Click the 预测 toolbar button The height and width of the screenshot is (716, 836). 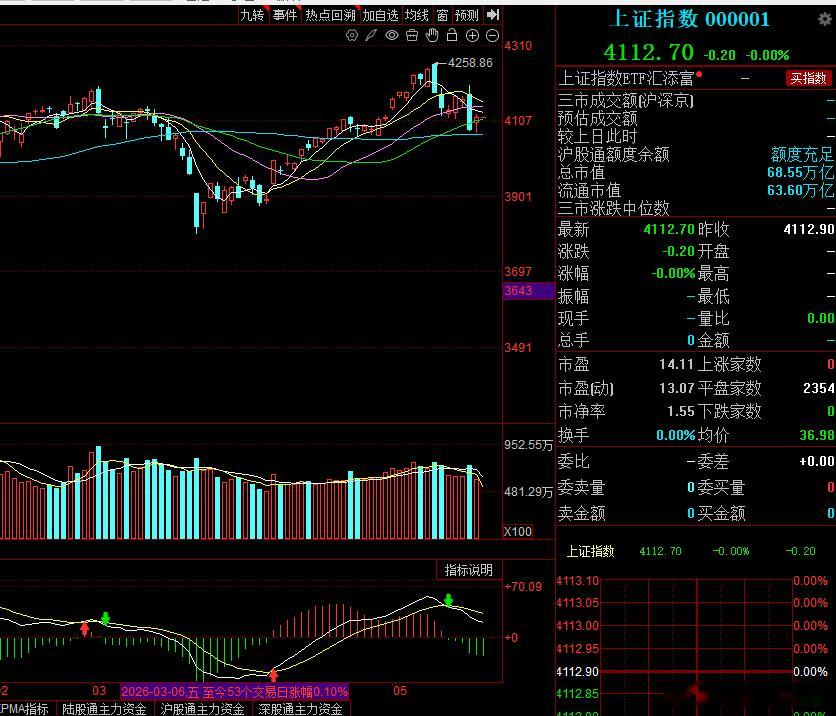click(x=467, y=15)
